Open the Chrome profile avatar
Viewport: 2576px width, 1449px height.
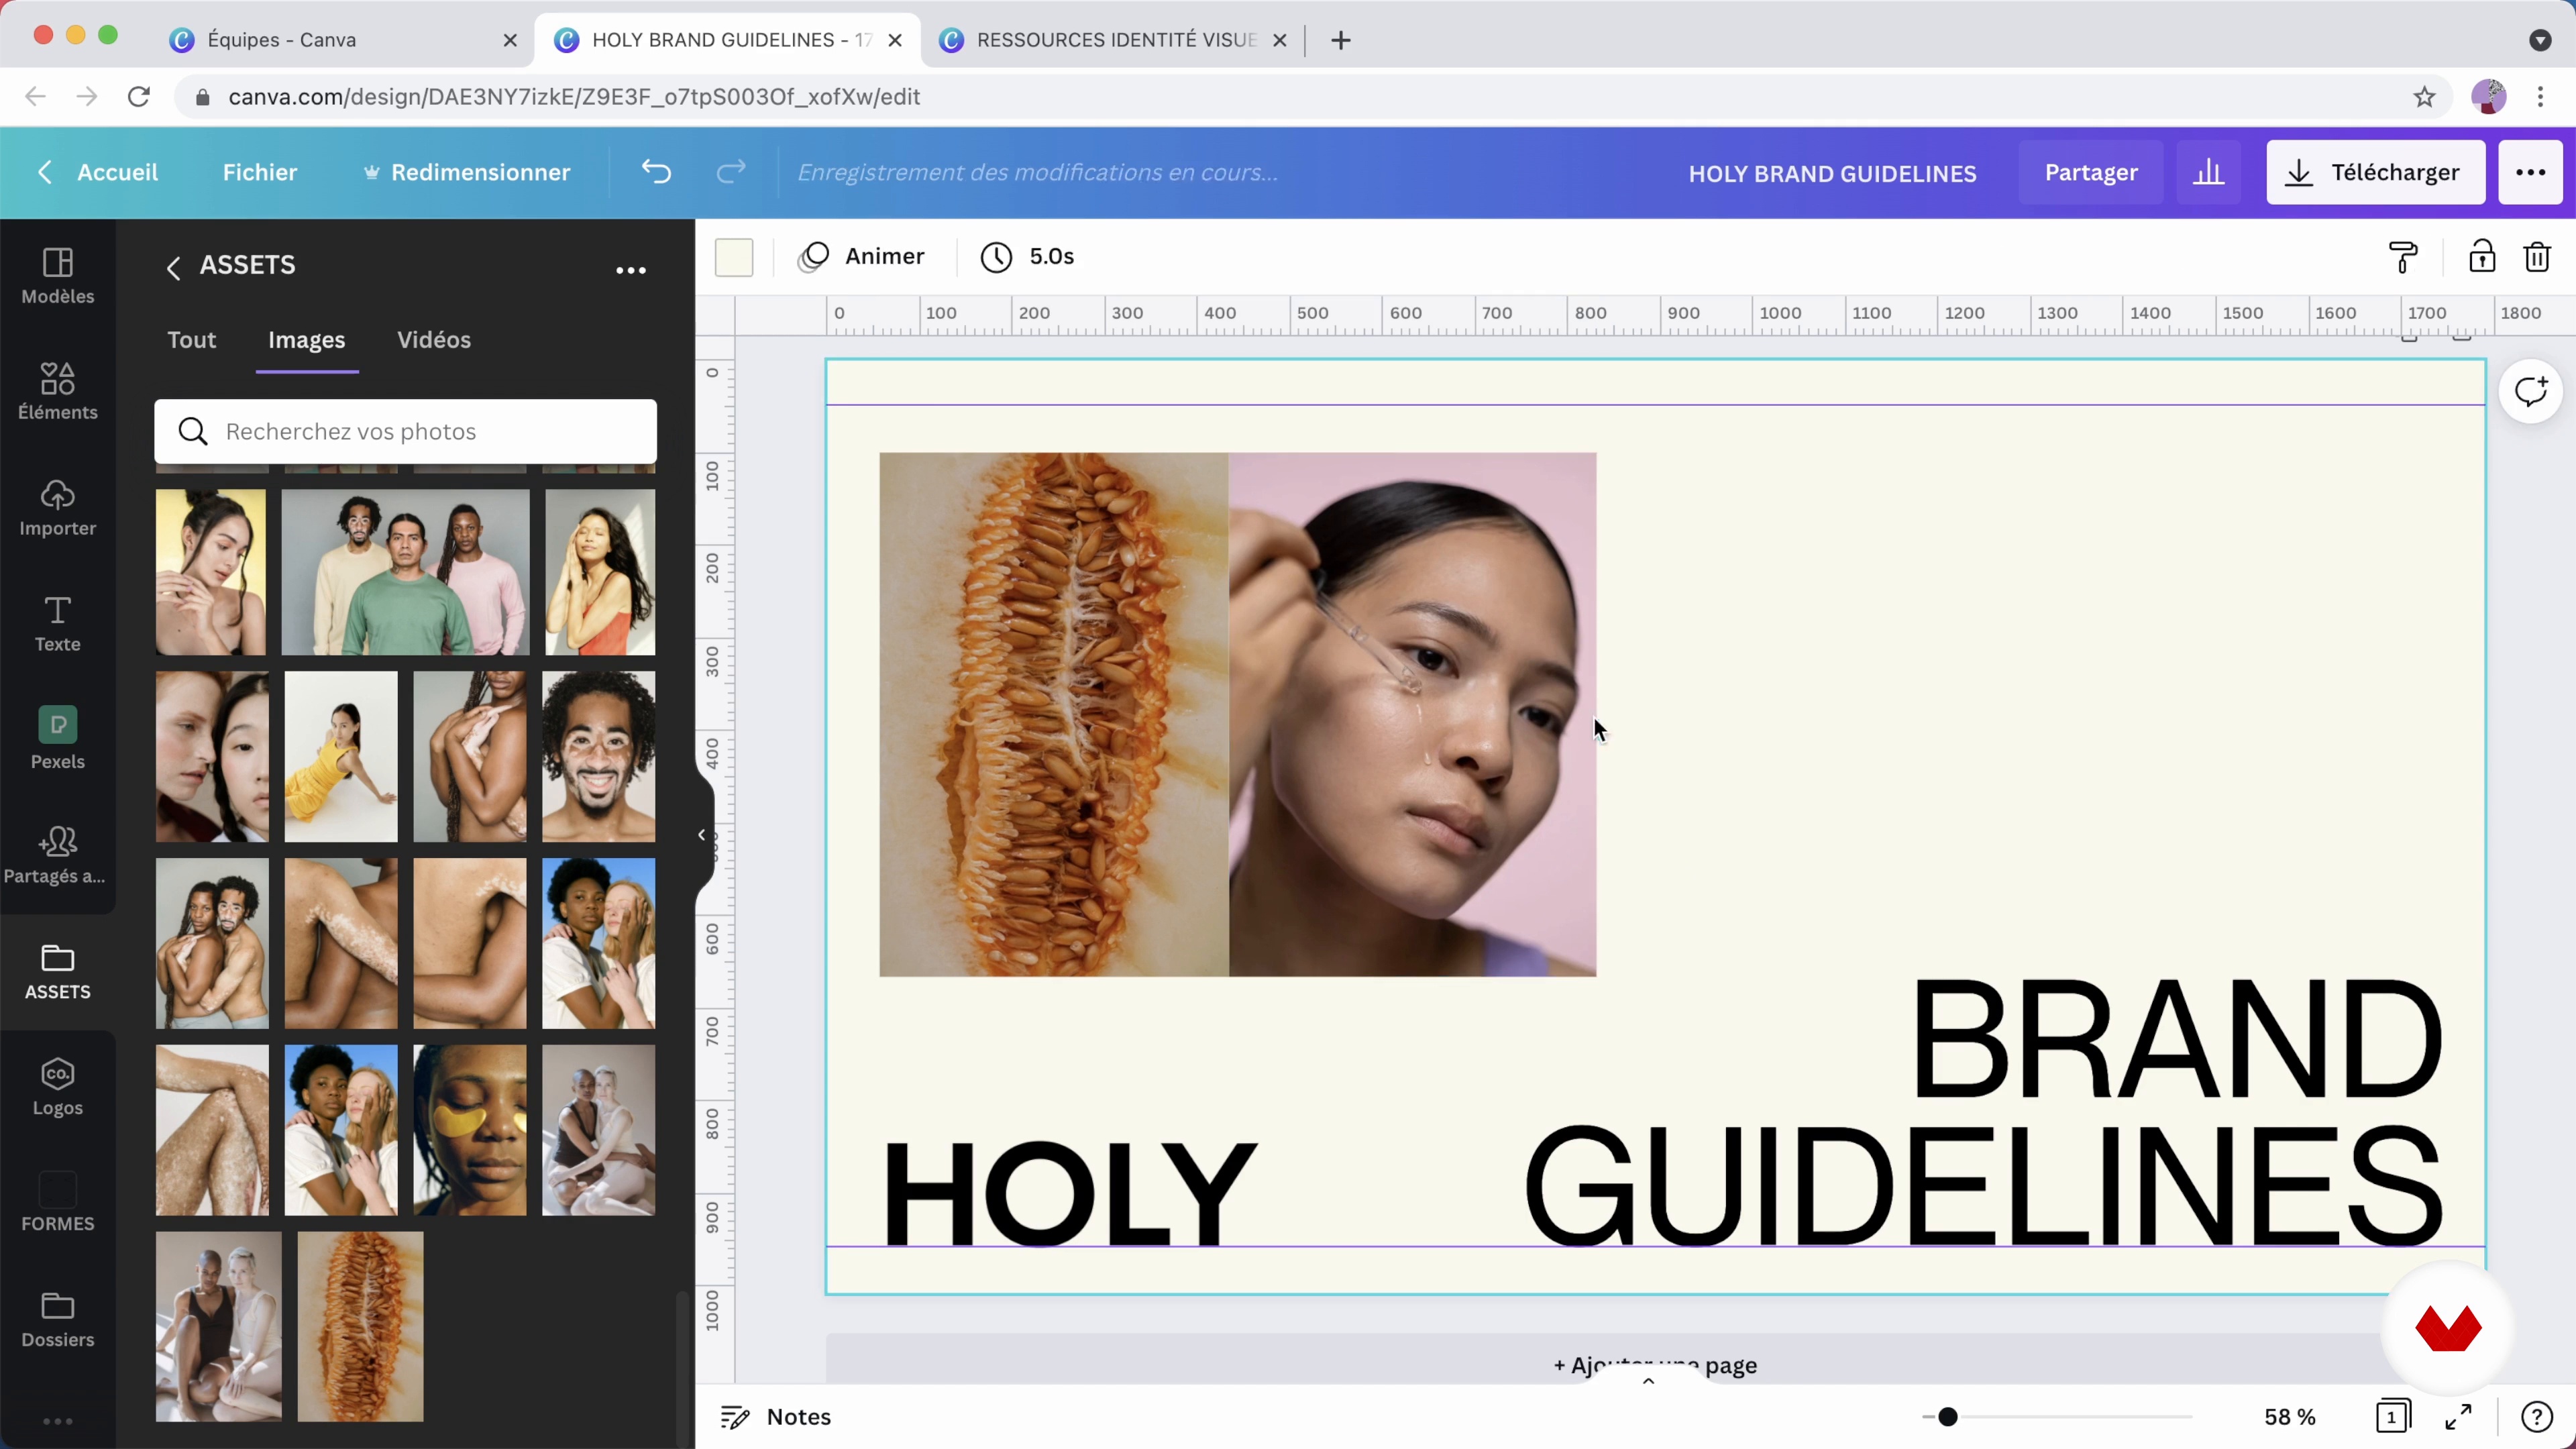pyautogui.click(x=2488, y=97)
